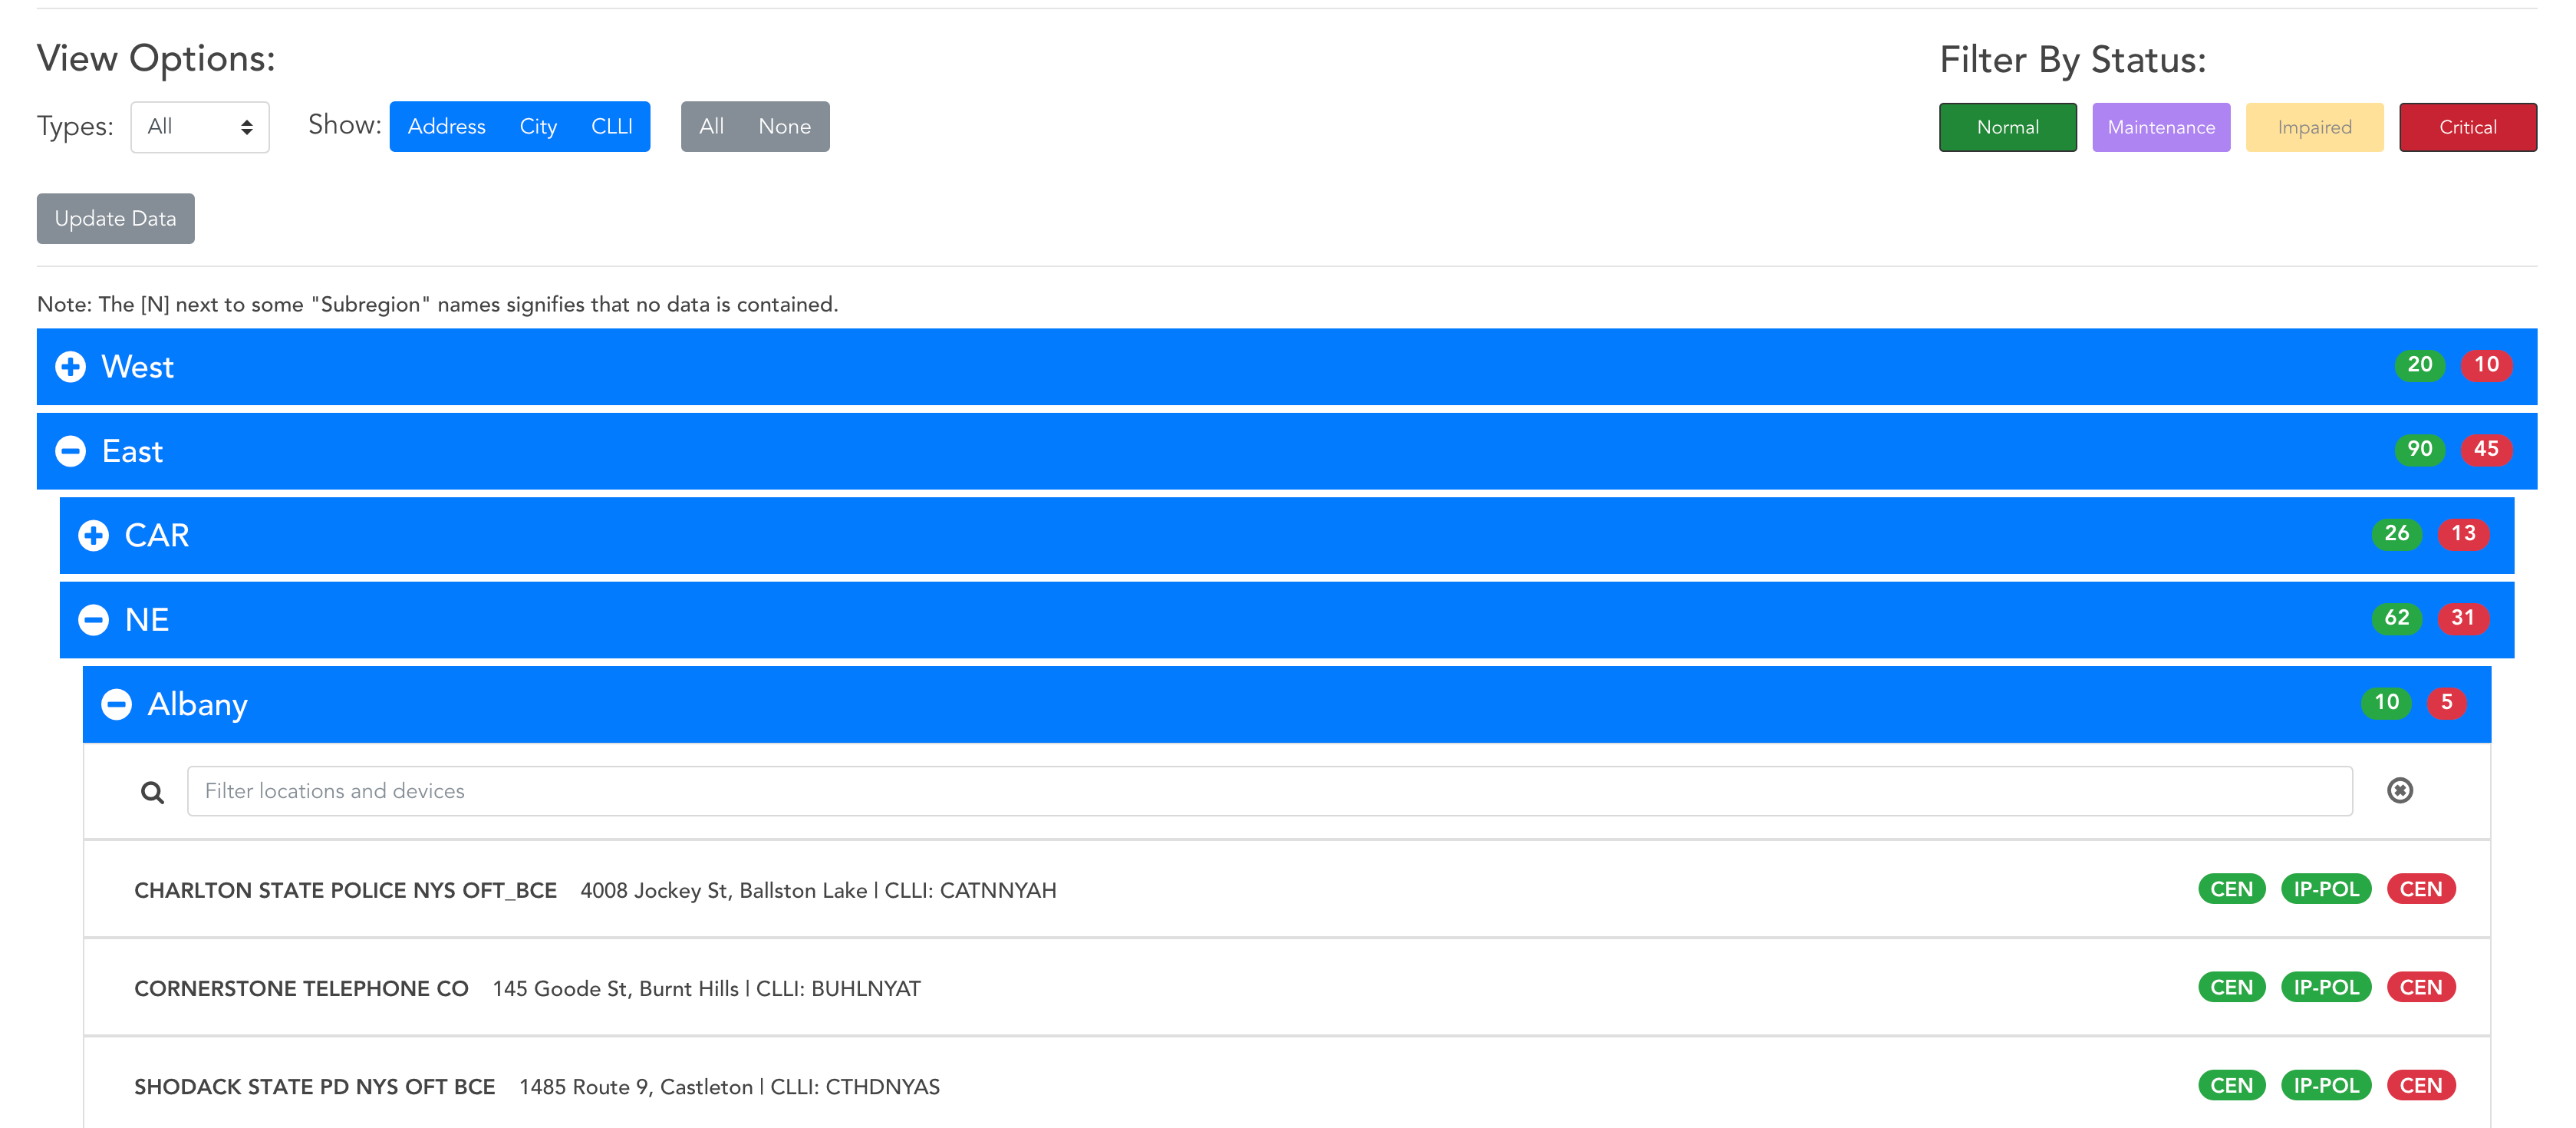This screenshot has width=2576, height=1128.
Task: Select the None show preset
Action: tap(784, 127)
